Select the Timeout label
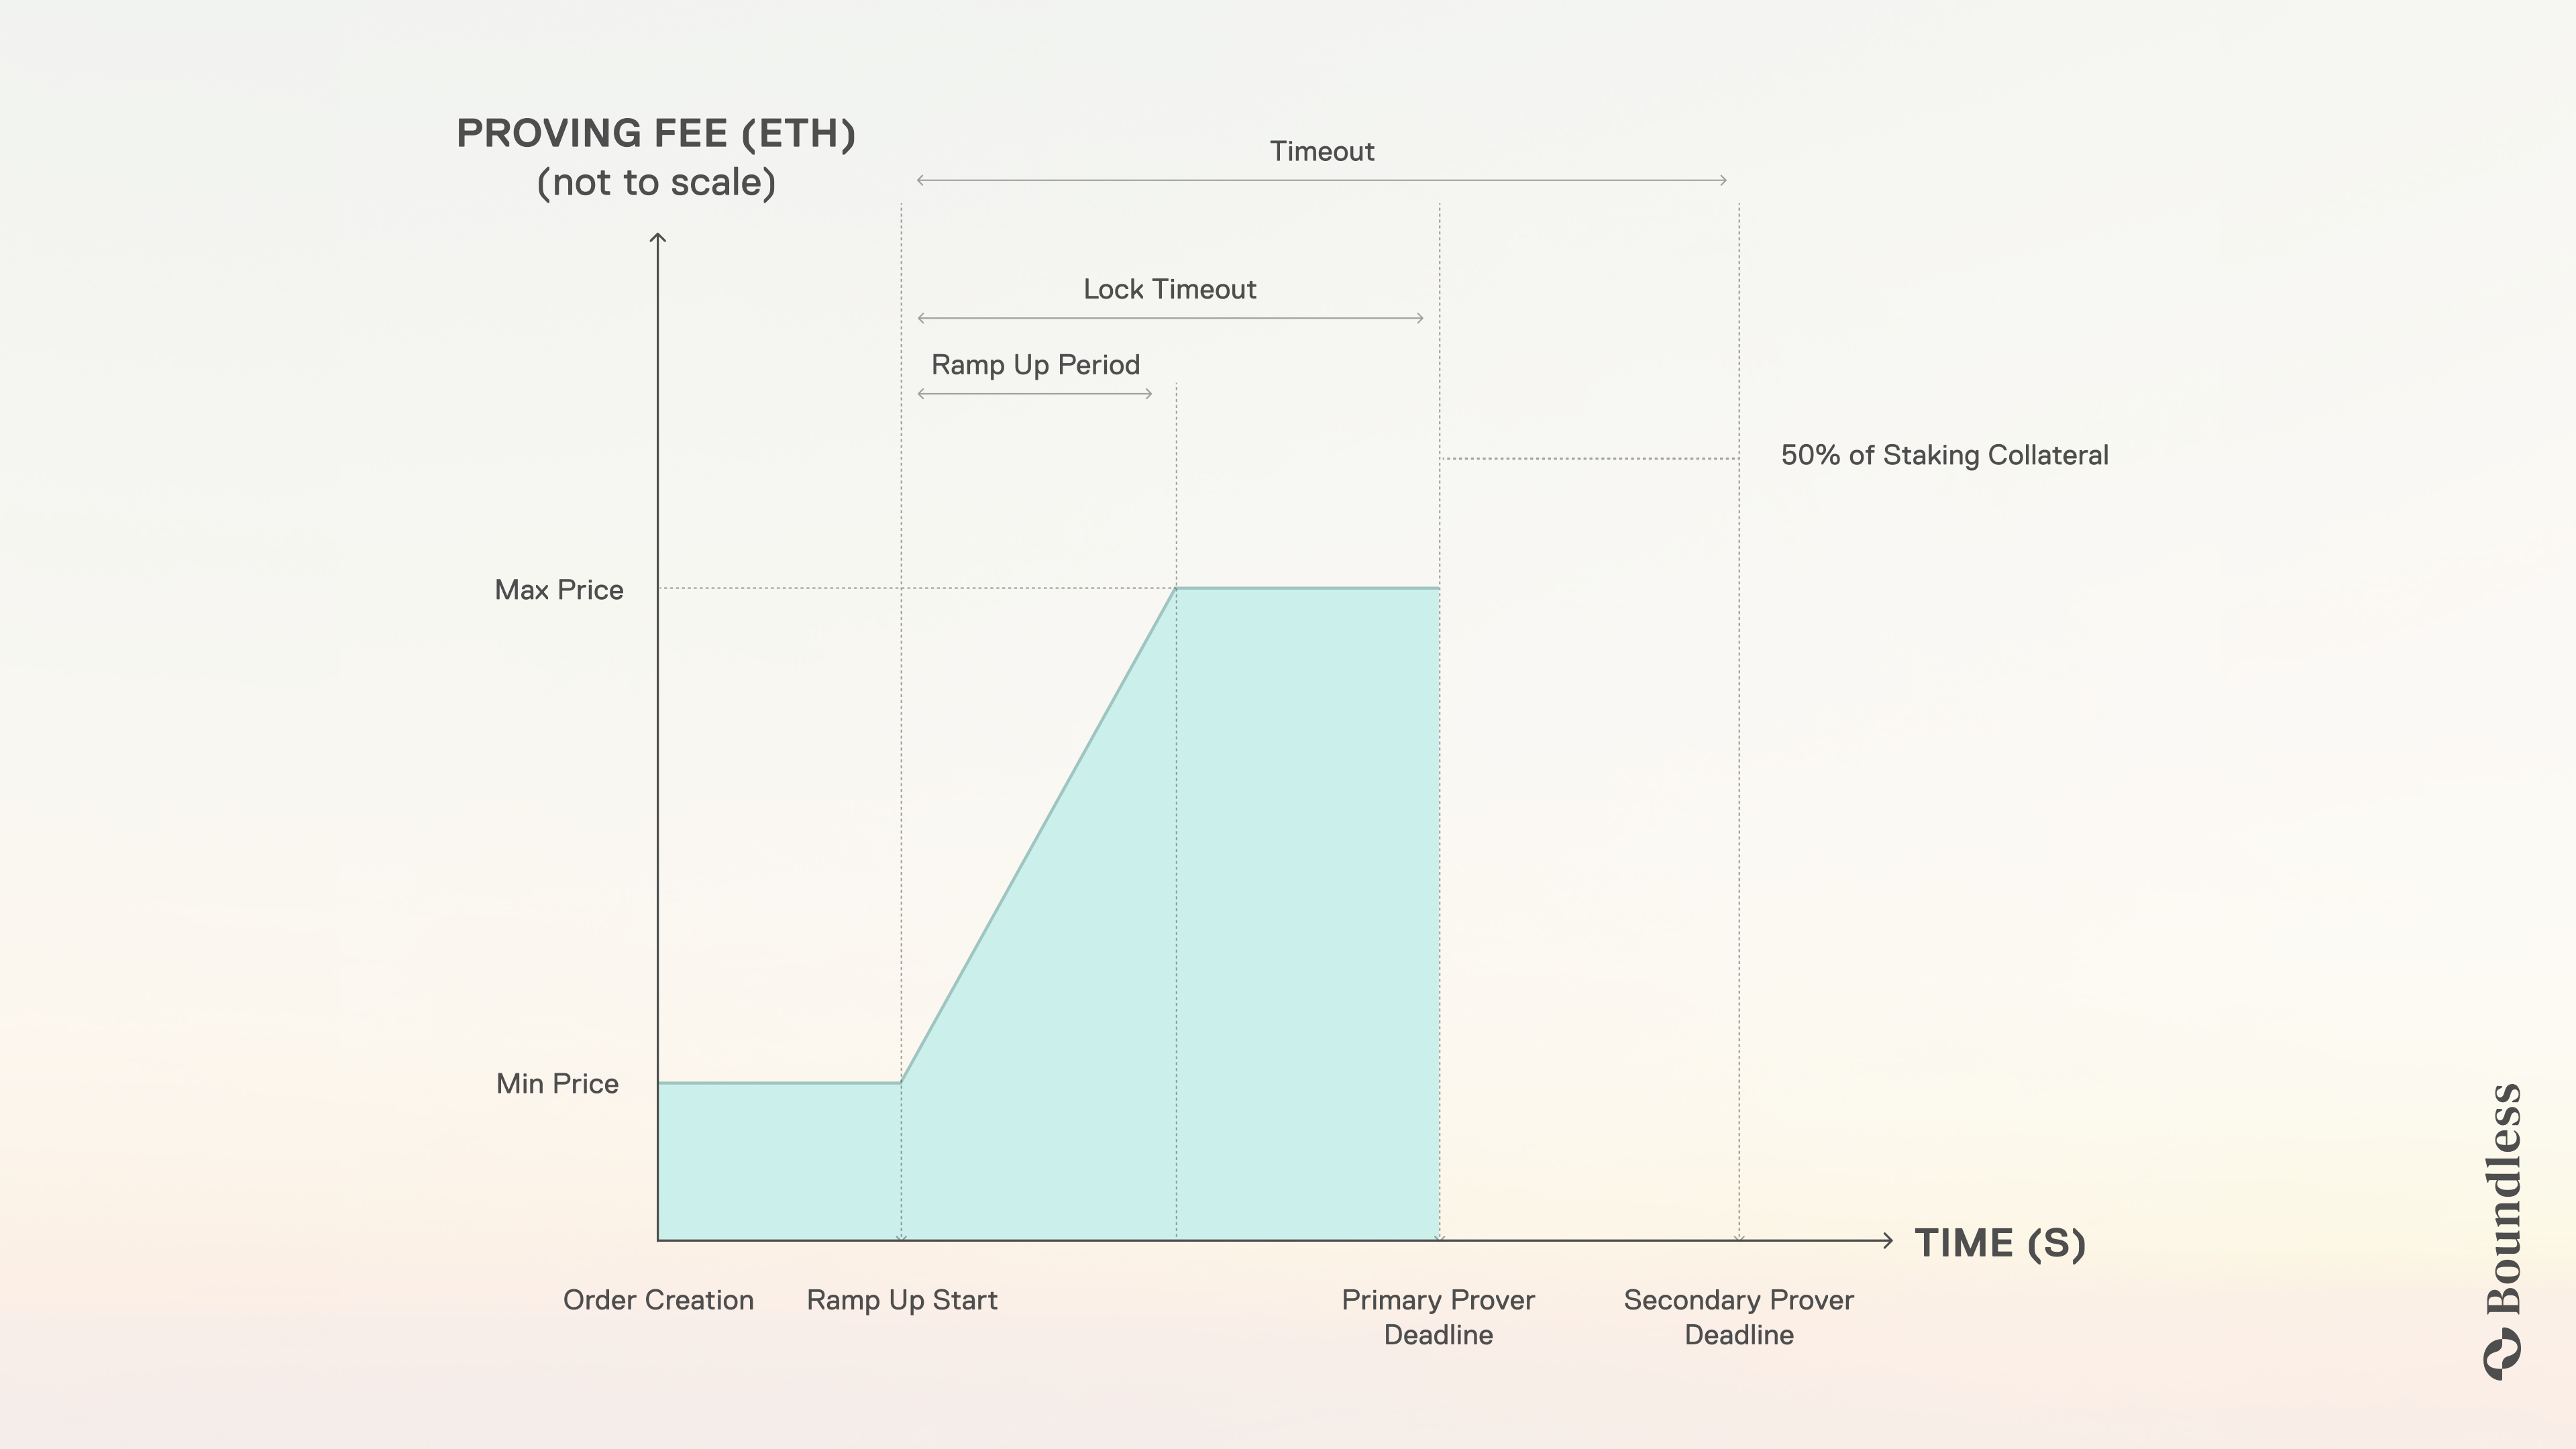2576x1449 pixels. pyautogui.click(x=1322, y=152)
